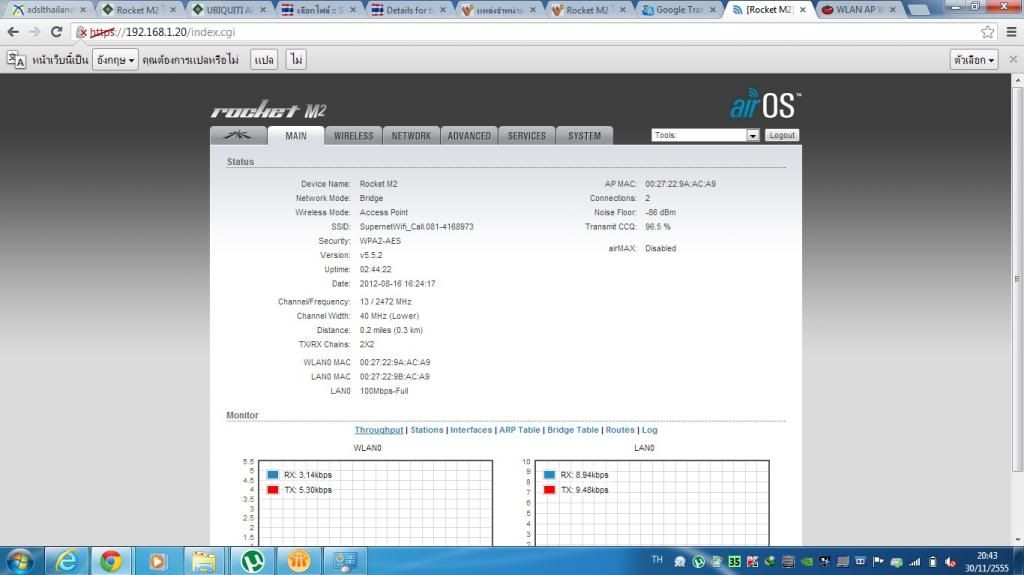1024x575 pixels.
Task: Open the ตัวเลือก options dropdown
Action: point(974,59)
